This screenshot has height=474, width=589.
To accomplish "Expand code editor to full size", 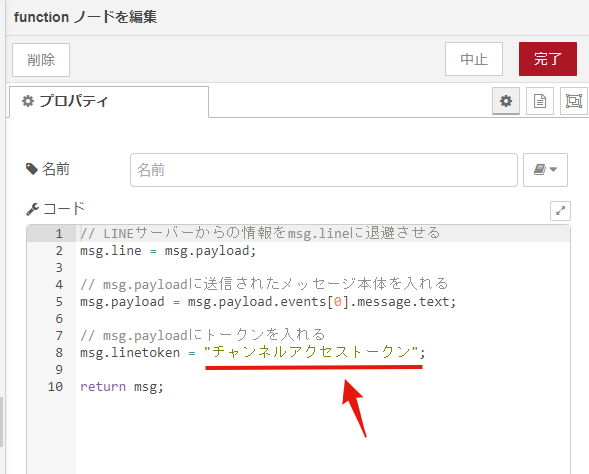I will coord(560,211).
